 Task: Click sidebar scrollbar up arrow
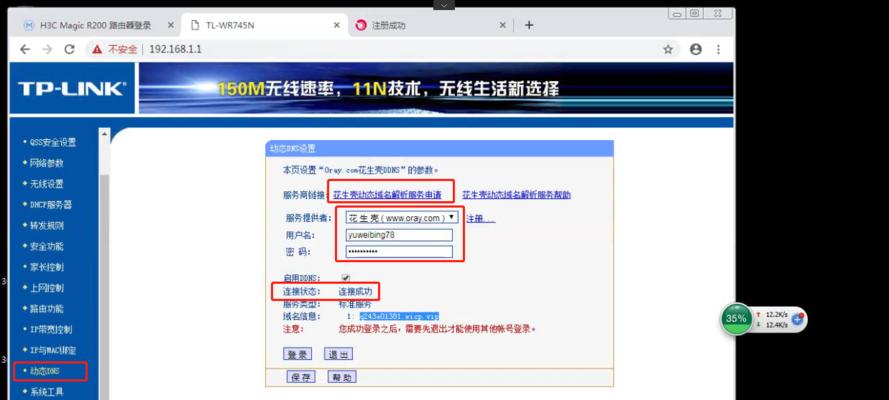click(104, 134)
